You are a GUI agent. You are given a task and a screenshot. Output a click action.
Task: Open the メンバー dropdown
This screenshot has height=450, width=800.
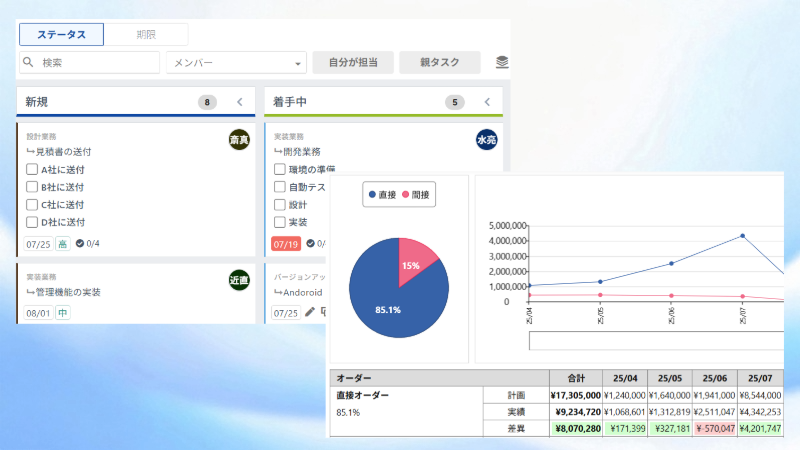tap(235, 63)
